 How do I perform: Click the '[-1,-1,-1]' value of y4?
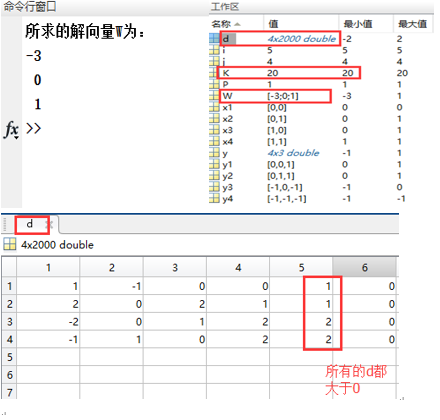[x=287, y=199]
